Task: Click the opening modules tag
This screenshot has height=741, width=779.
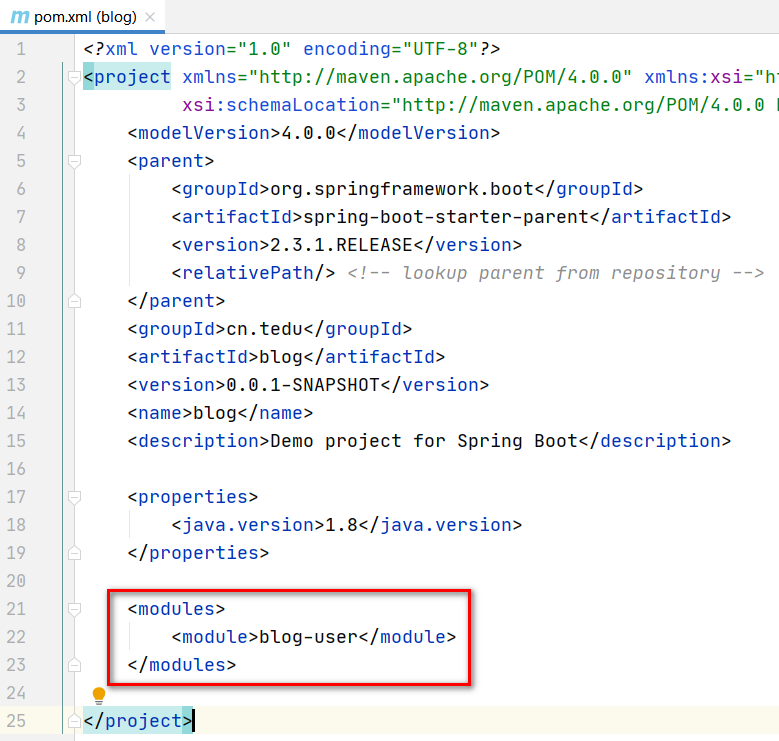Action: point(176,609)
